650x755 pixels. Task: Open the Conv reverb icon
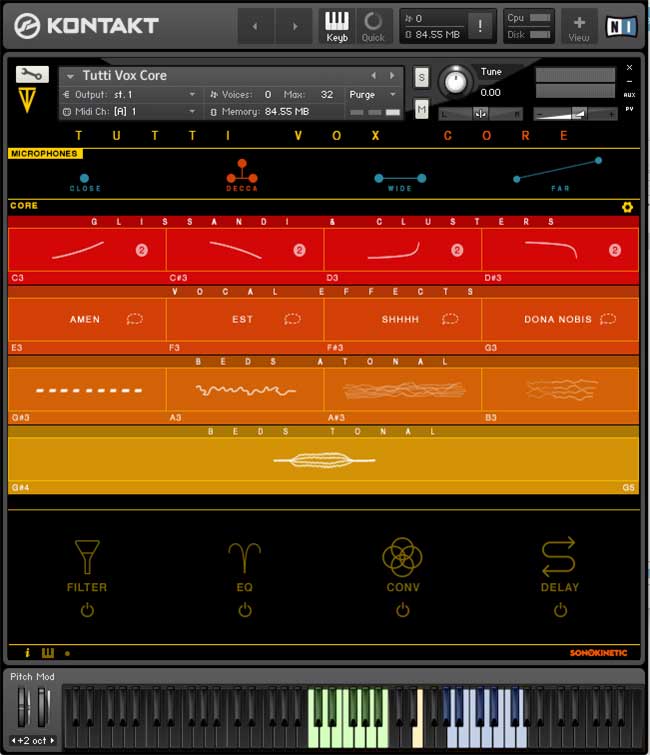[x=402, y=557]
